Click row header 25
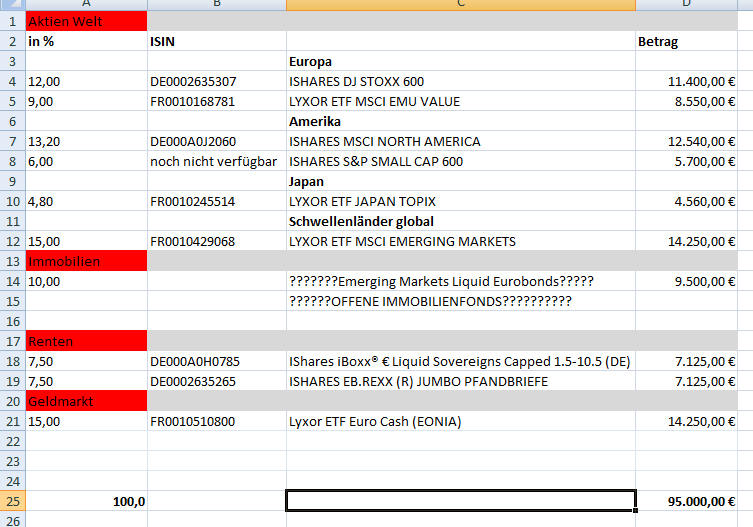 (12, 502)
